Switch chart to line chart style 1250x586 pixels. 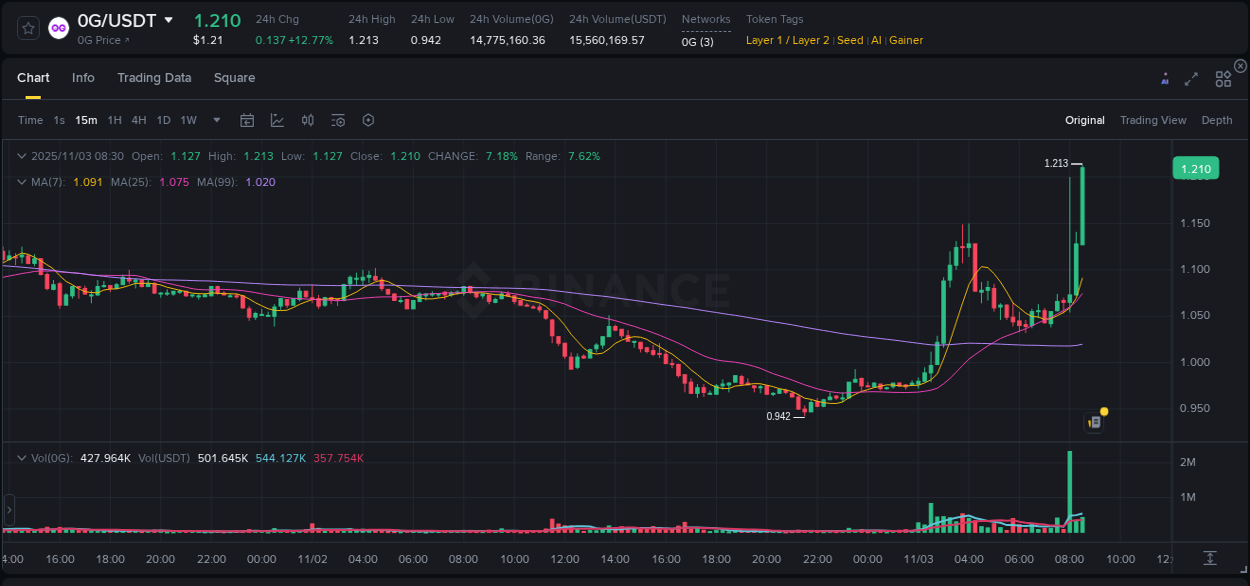277,120
